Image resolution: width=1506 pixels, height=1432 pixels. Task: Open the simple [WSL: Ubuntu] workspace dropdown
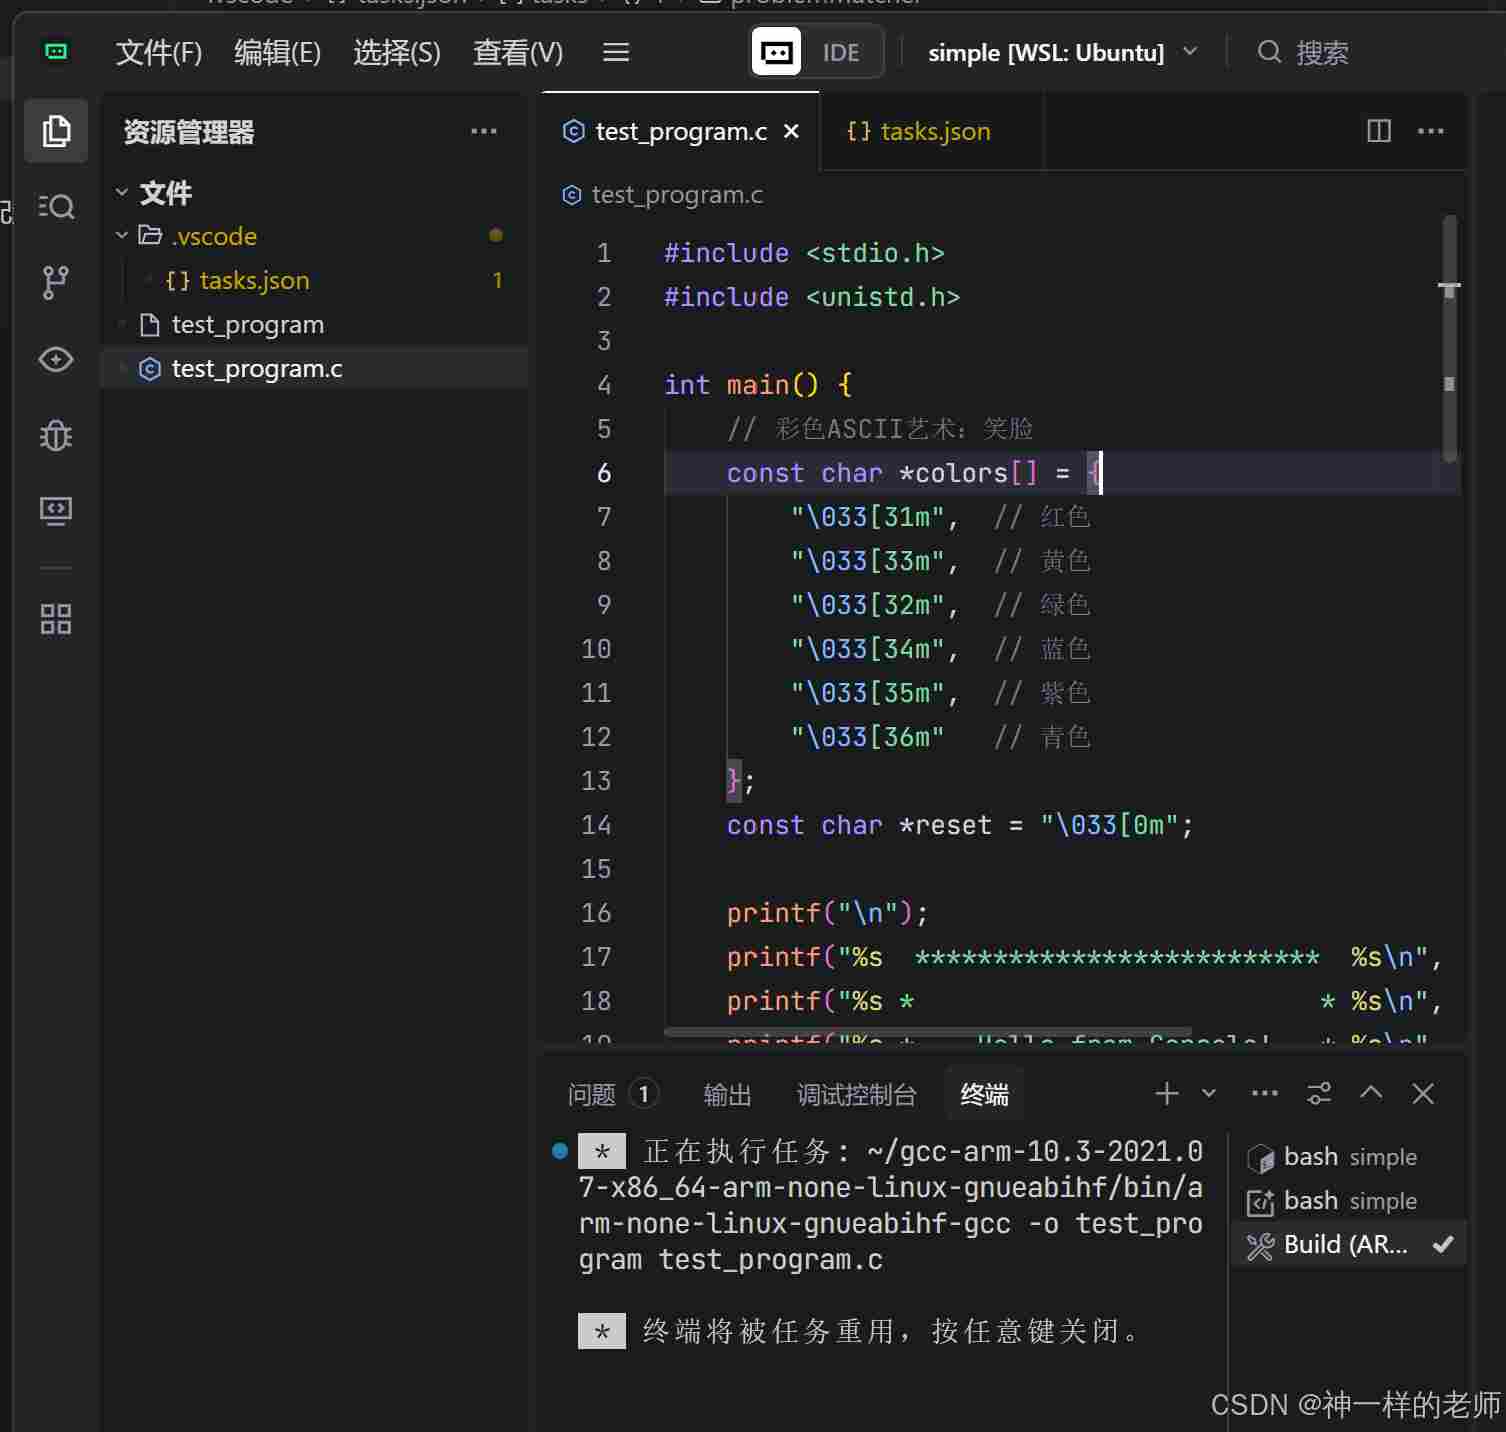1062,52
